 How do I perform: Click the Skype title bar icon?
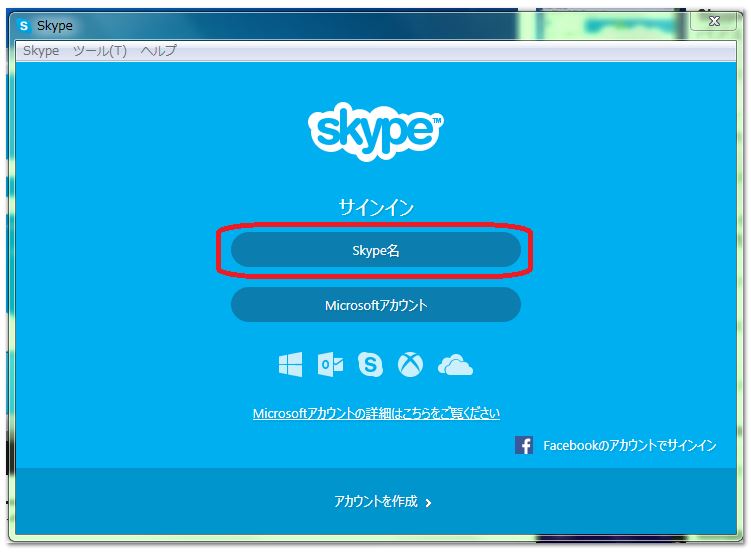click(x=23, y=25)
